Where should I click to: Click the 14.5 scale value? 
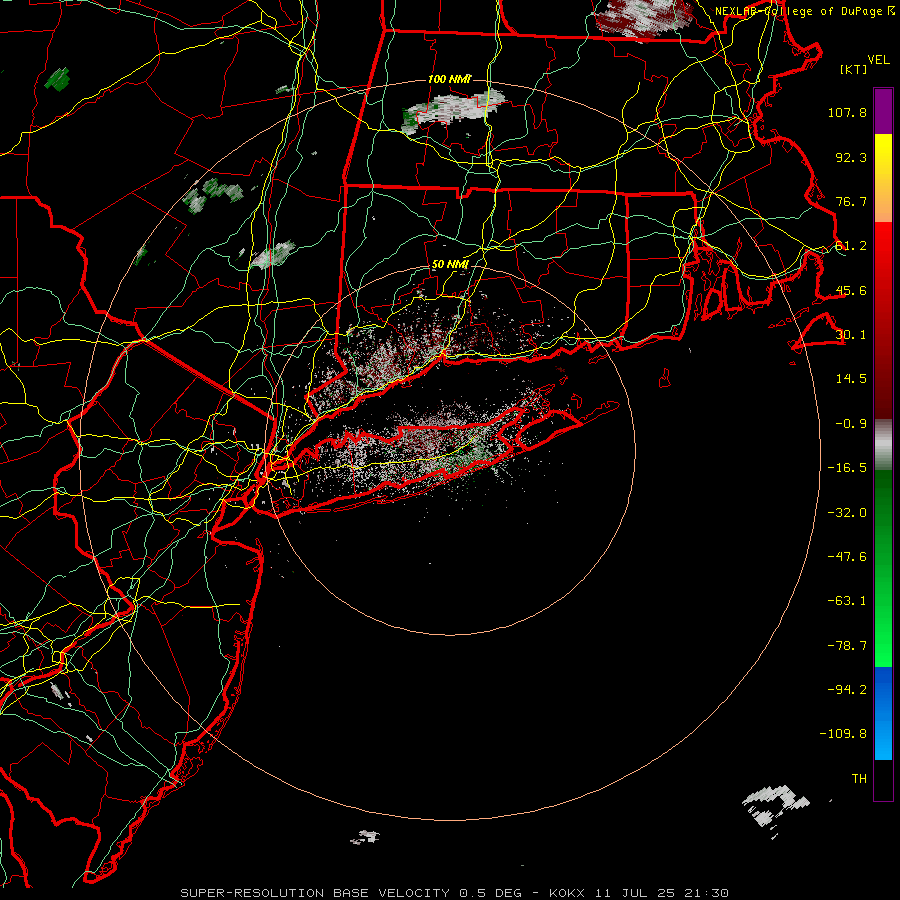851,379
